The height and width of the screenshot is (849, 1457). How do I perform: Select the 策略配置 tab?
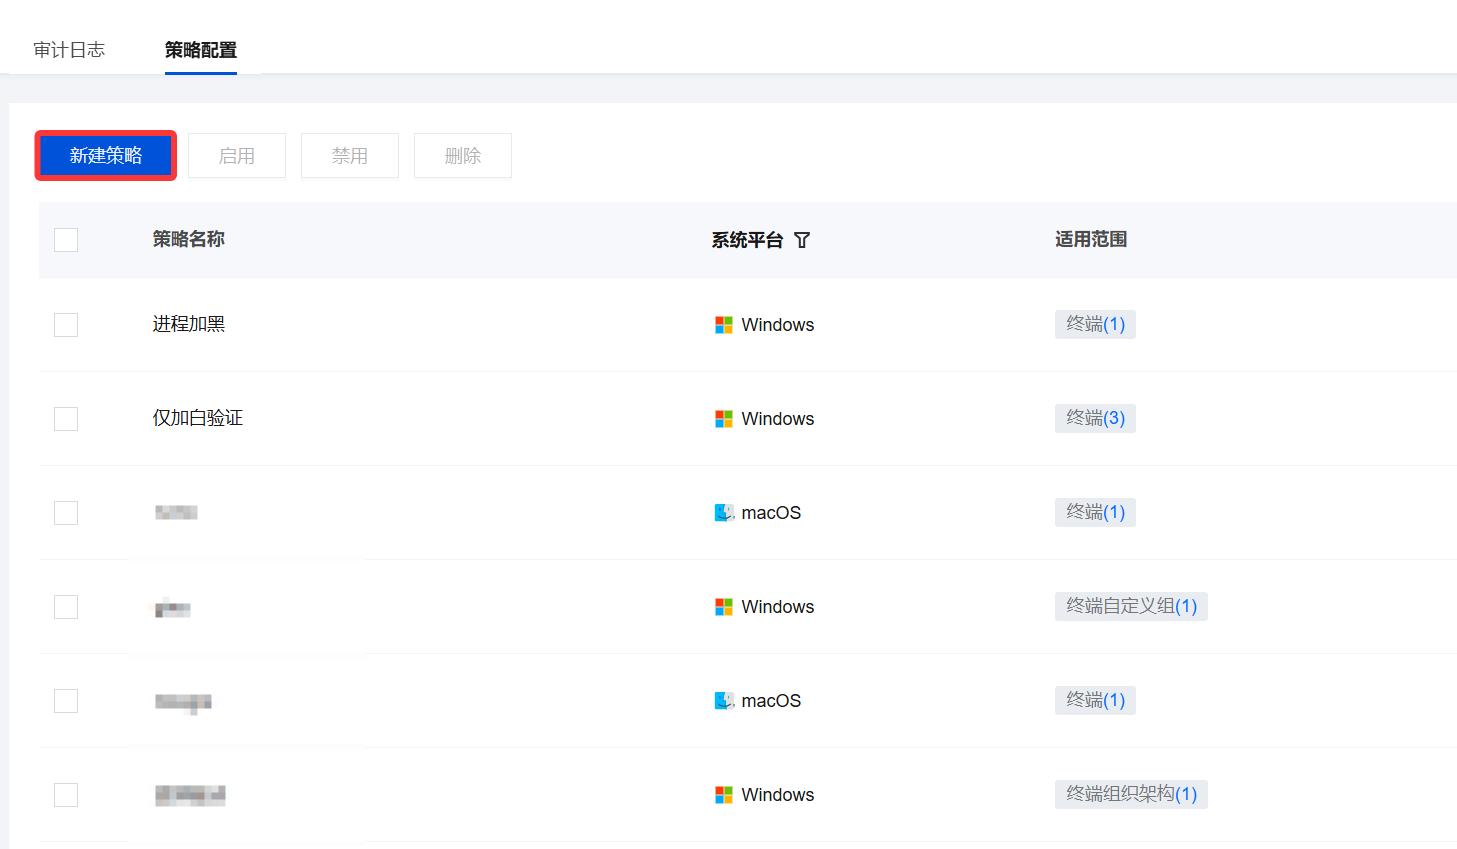point(201,50)
